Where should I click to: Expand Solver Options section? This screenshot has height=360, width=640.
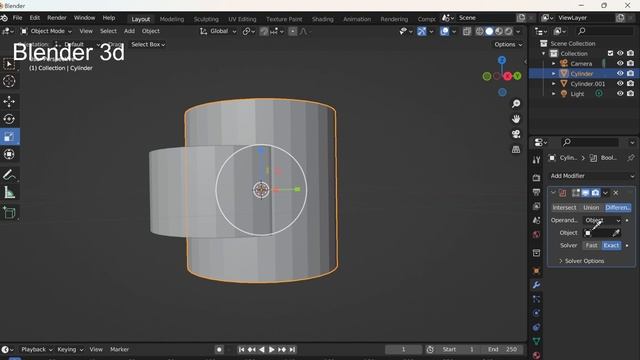point(582,261)
